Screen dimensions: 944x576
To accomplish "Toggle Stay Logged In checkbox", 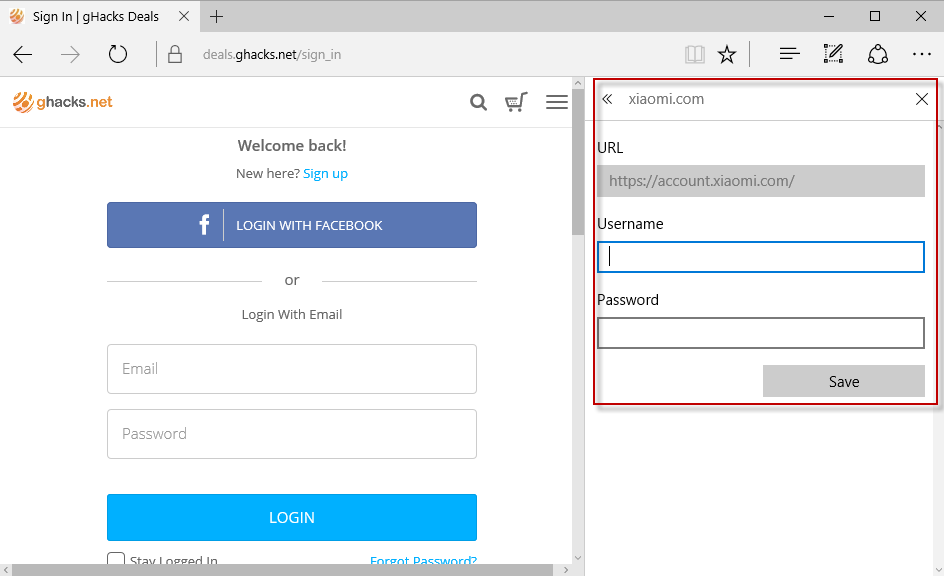I will click(116, 559).
